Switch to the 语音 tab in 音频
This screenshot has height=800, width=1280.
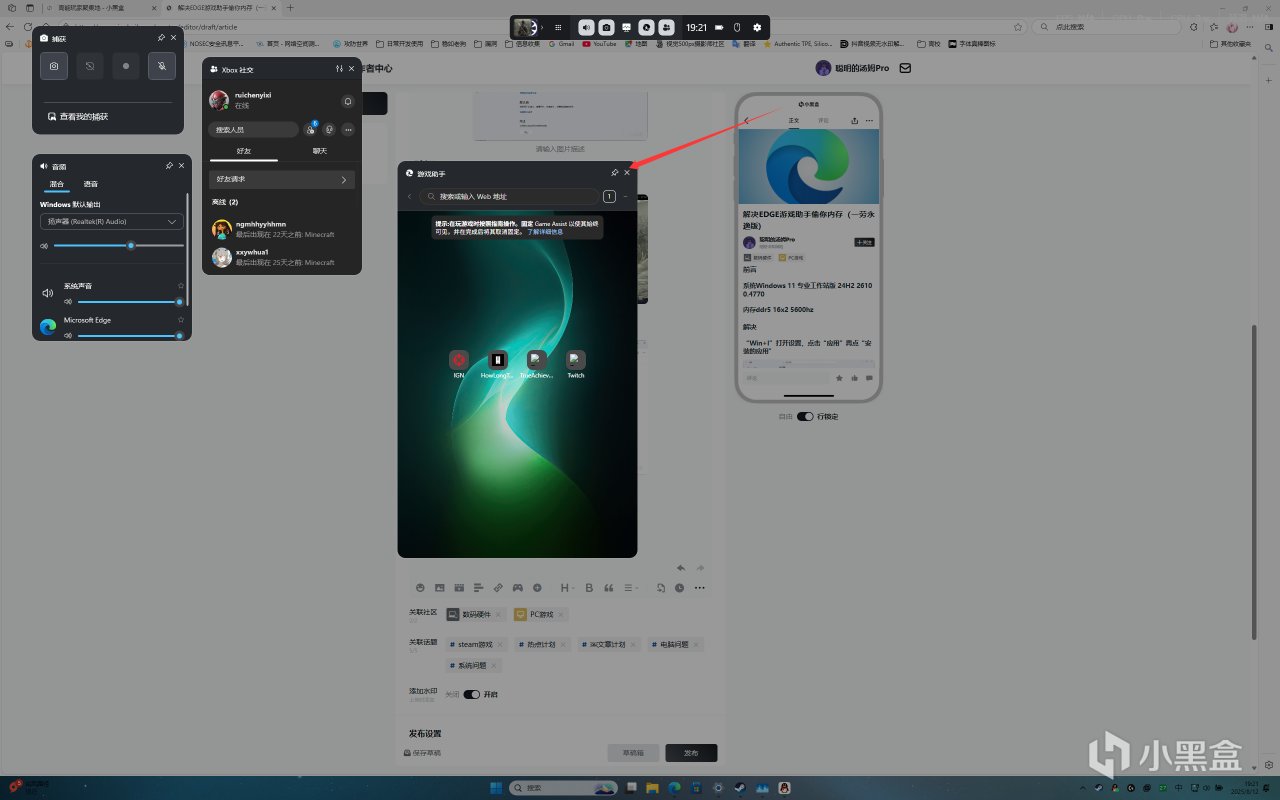coord(91,184)
